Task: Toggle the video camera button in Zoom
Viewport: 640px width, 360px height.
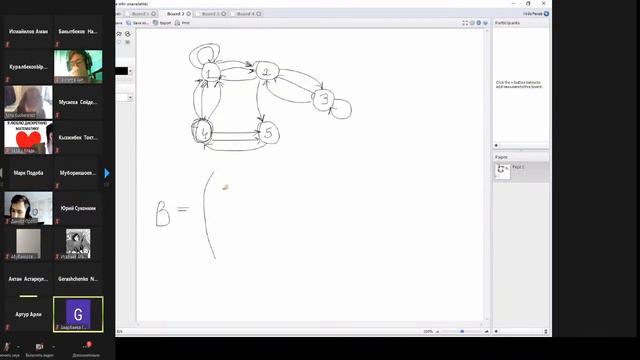Action: pyautogui.click(x=39, y=347)
